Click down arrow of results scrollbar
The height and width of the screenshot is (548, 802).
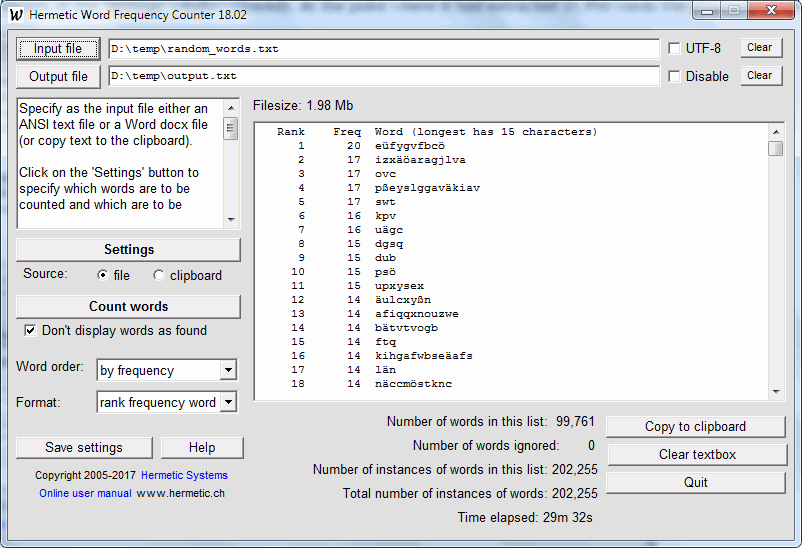click(776, 392)
